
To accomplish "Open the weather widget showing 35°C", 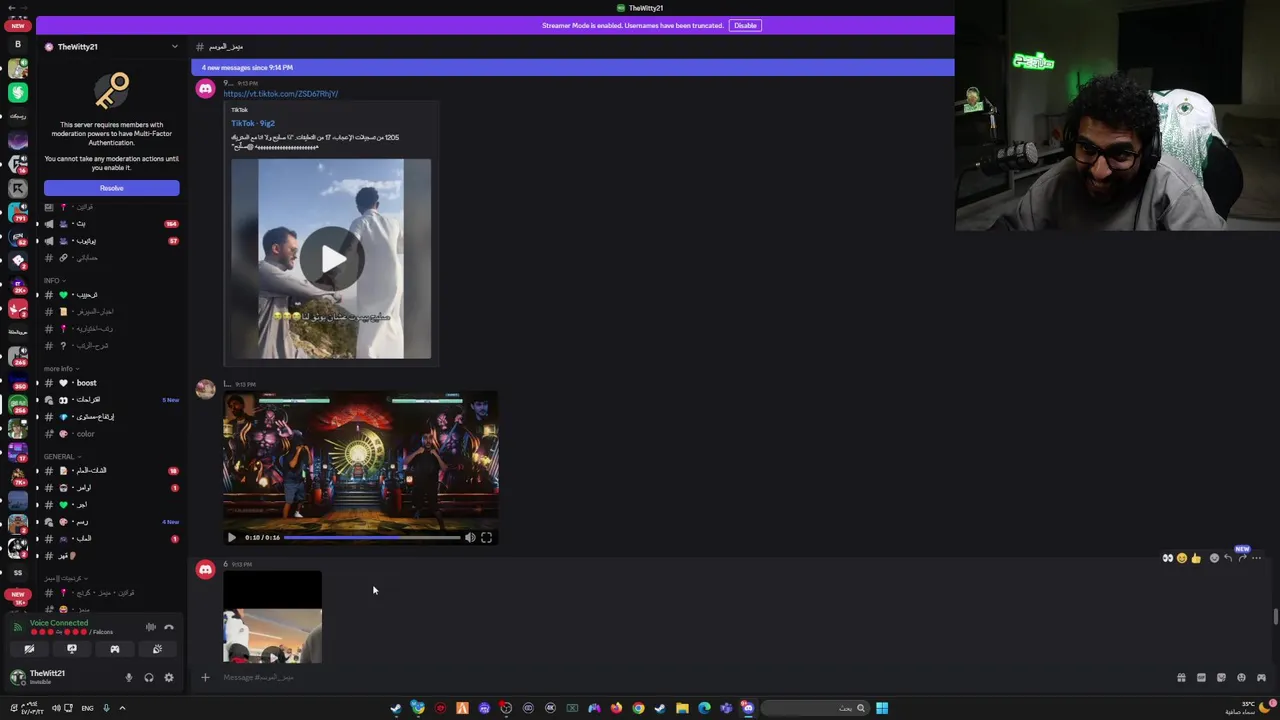I will point(1248,708).
